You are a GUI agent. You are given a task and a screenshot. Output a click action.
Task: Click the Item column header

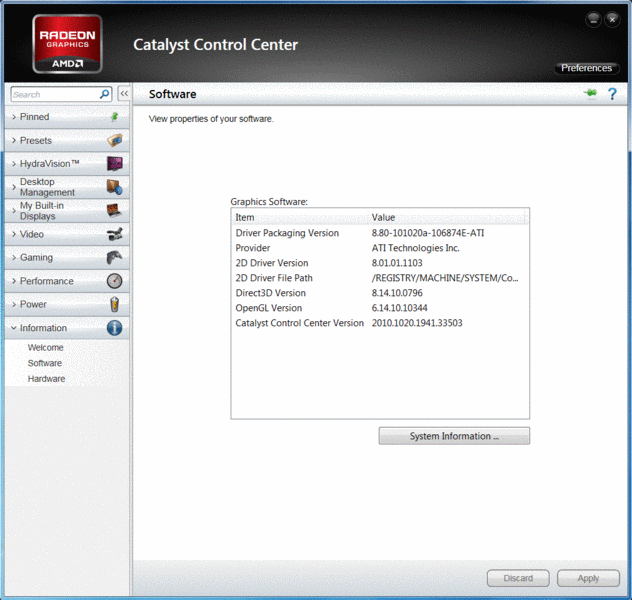[x=299, y=217]
